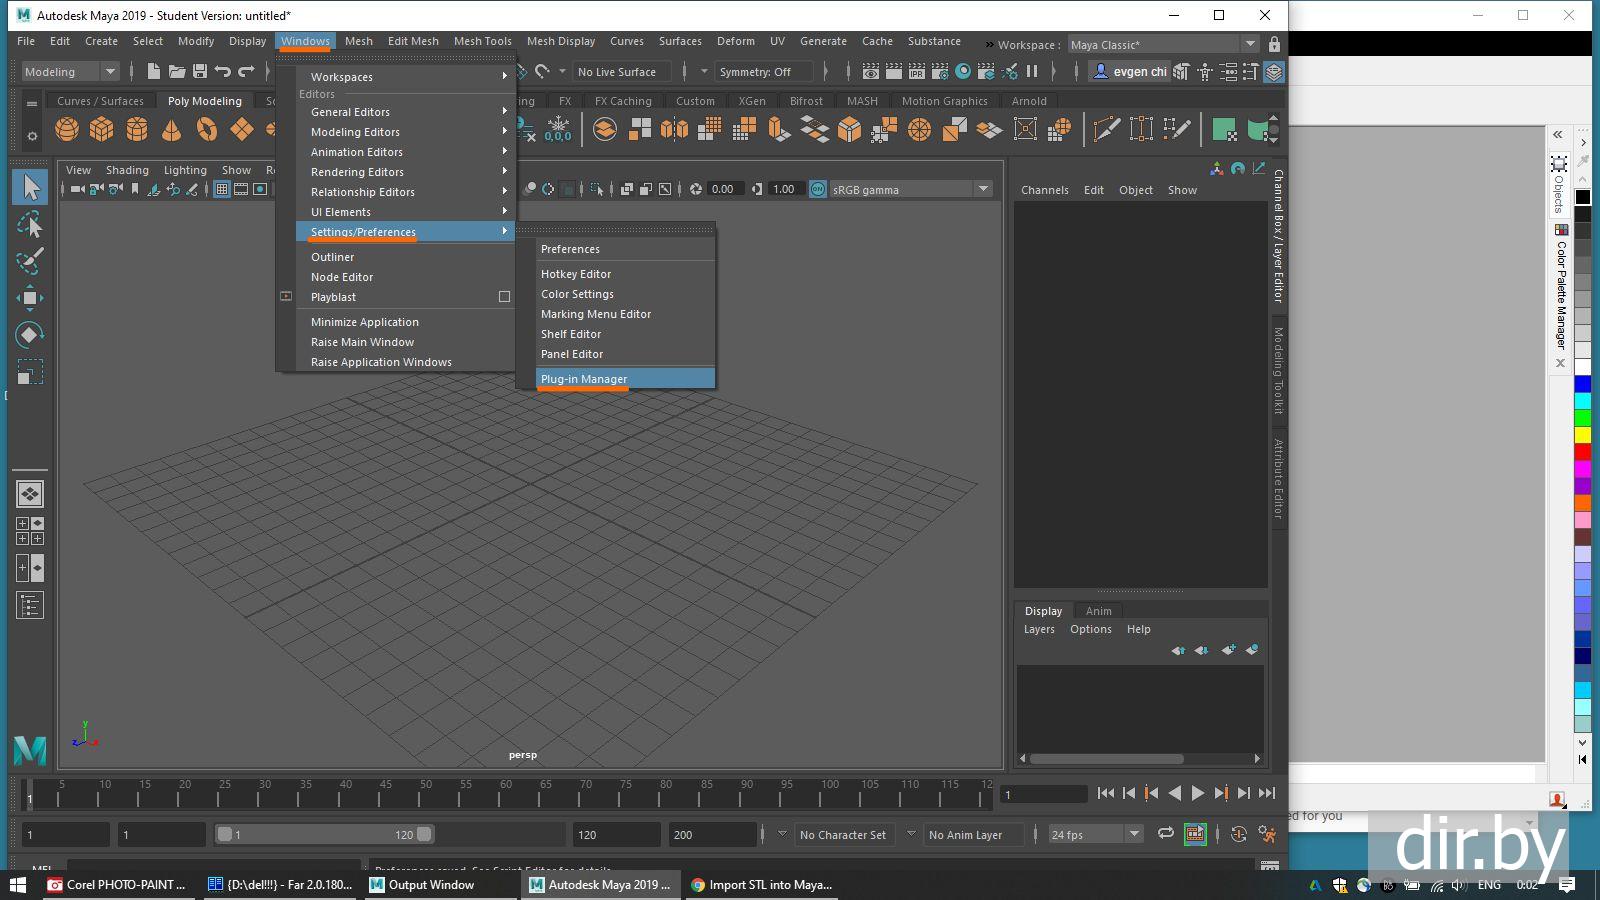Open the Modeling menu set dropdown
Image resolution: width=1600 pixels, height=900 pixels.
110,71
